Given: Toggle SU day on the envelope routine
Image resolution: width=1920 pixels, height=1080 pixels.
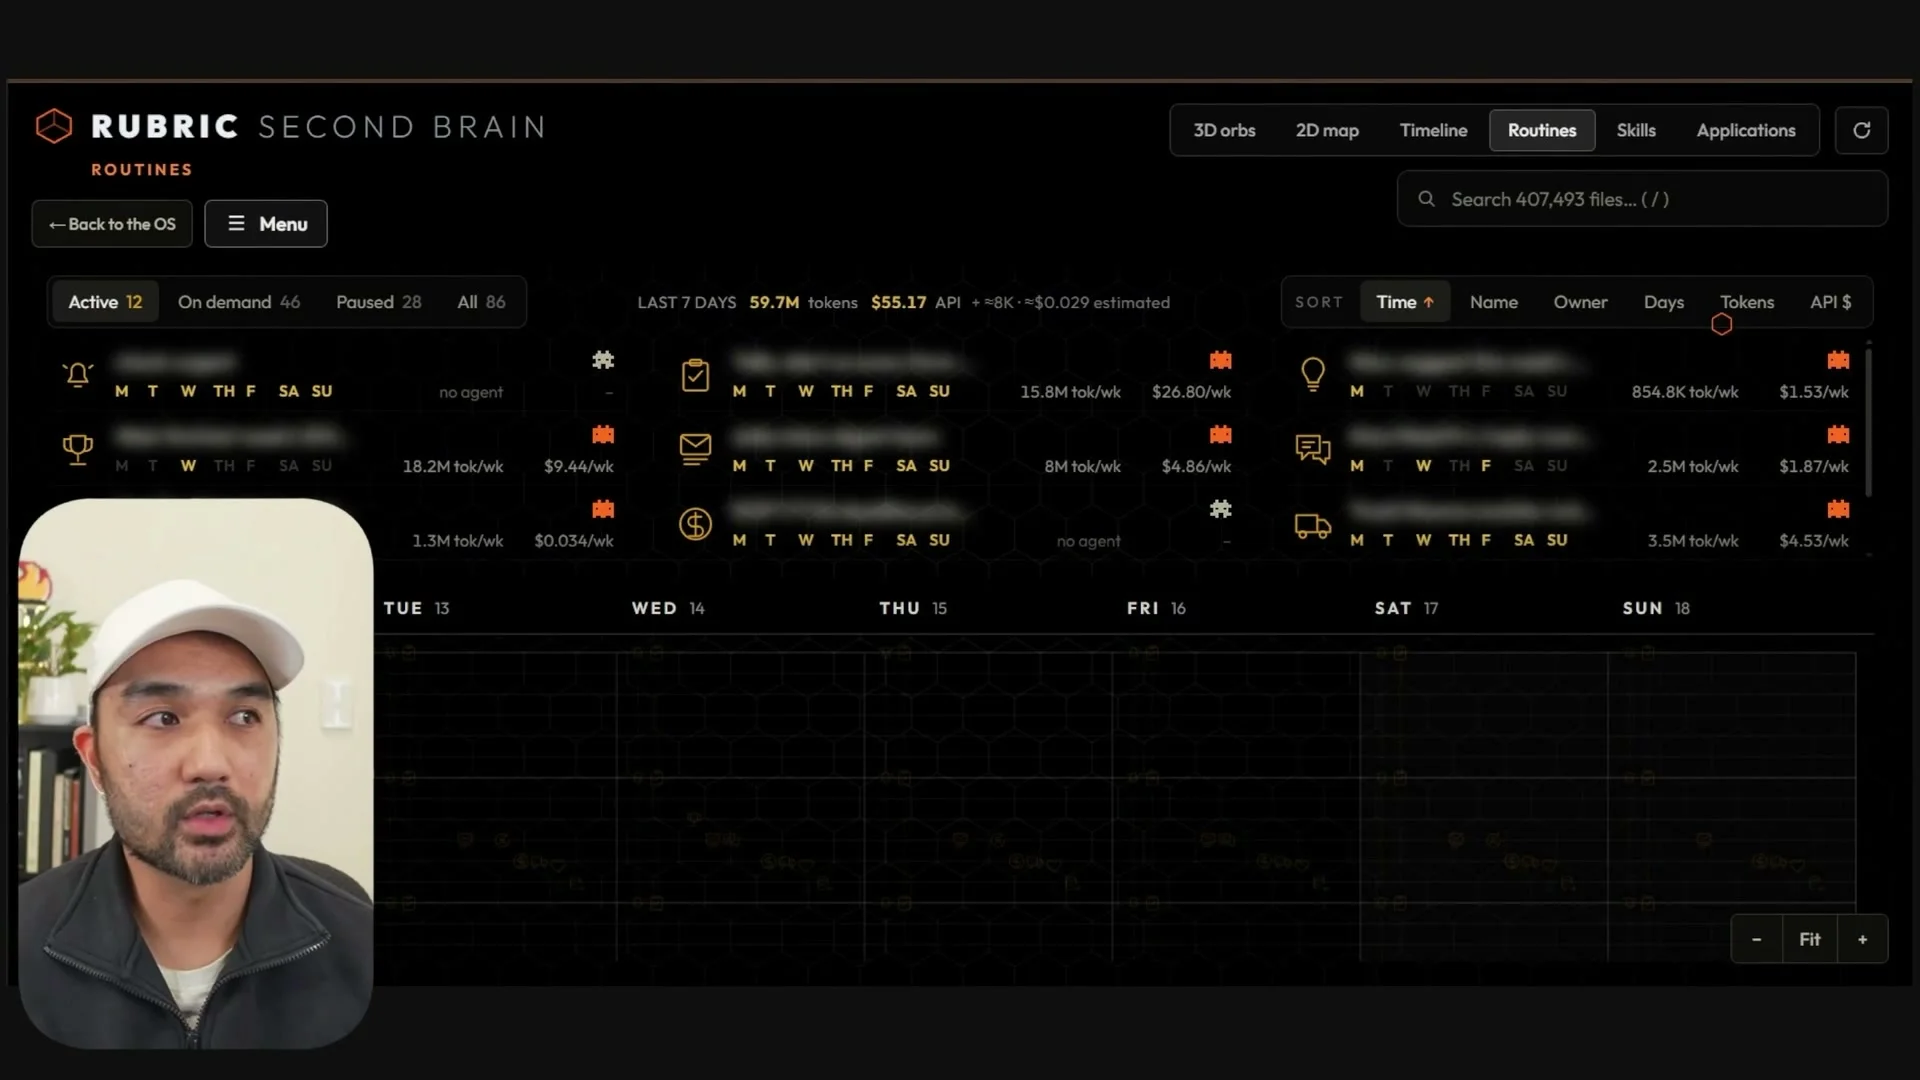Looking at the screenshot, I should point(939,466).
